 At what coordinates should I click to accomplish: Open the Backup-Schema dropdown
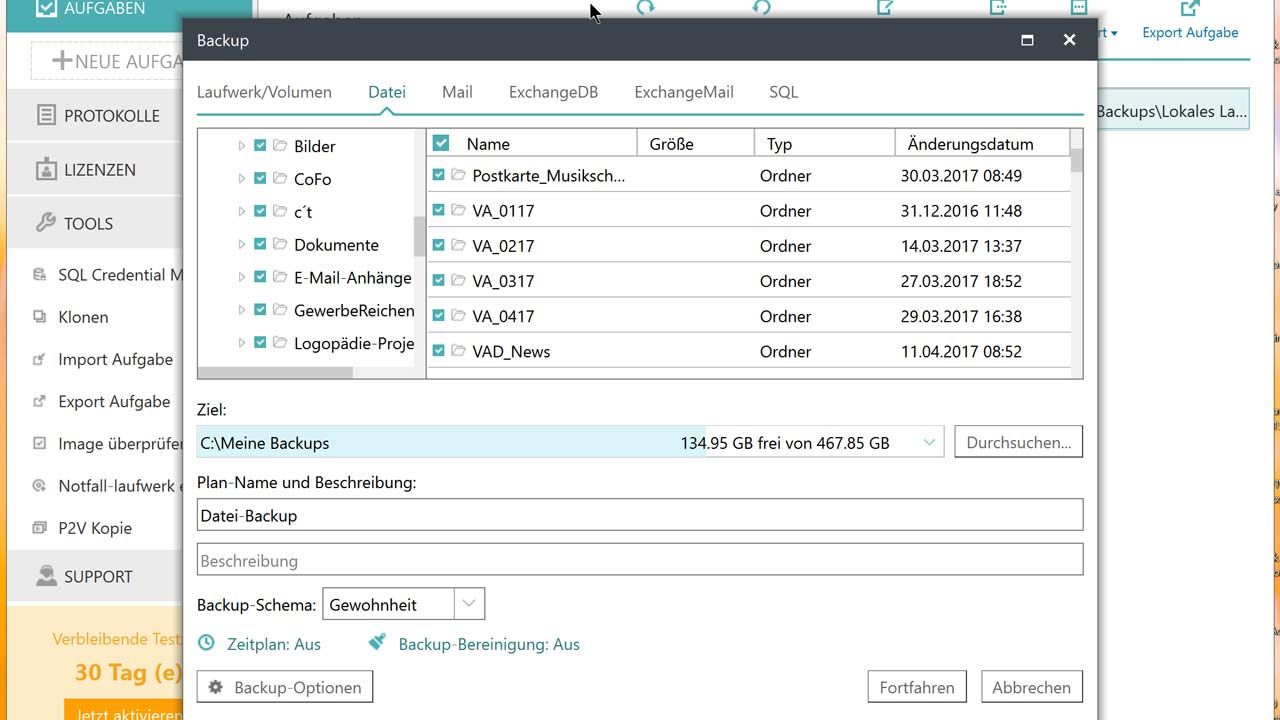[x=469, y=604]
